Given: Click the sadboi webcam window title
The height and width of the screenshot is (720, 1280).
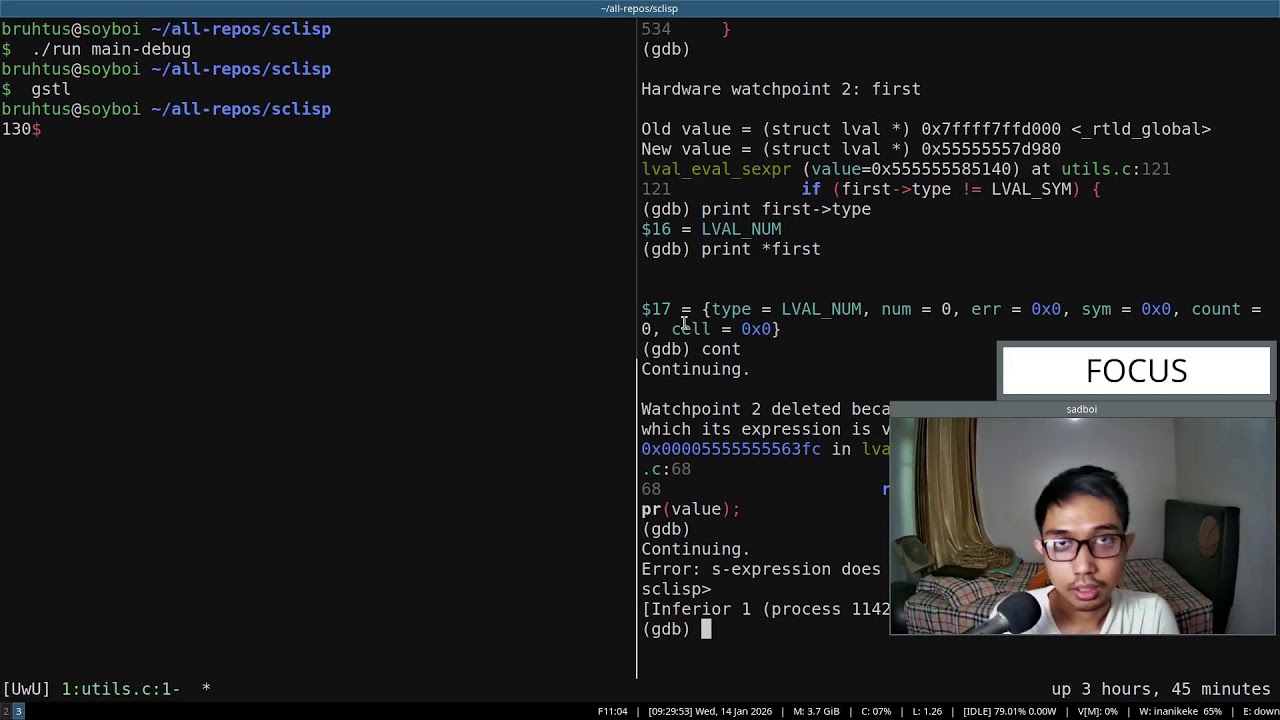Looking at the screenshot, I should click(1081, 409).
